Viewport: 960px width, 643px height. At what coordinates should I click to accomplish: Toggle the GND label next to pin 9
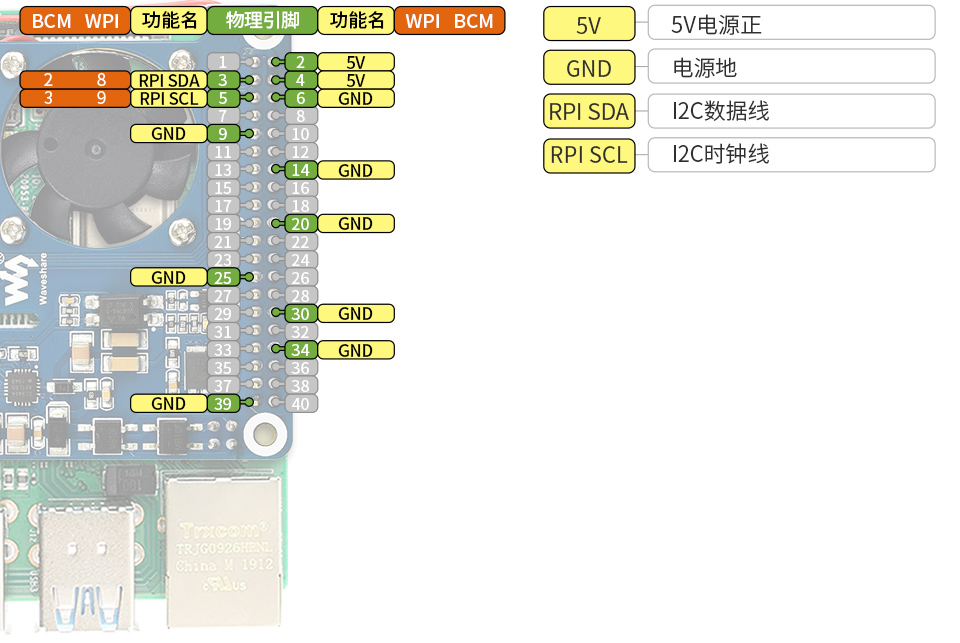point(168,133)
